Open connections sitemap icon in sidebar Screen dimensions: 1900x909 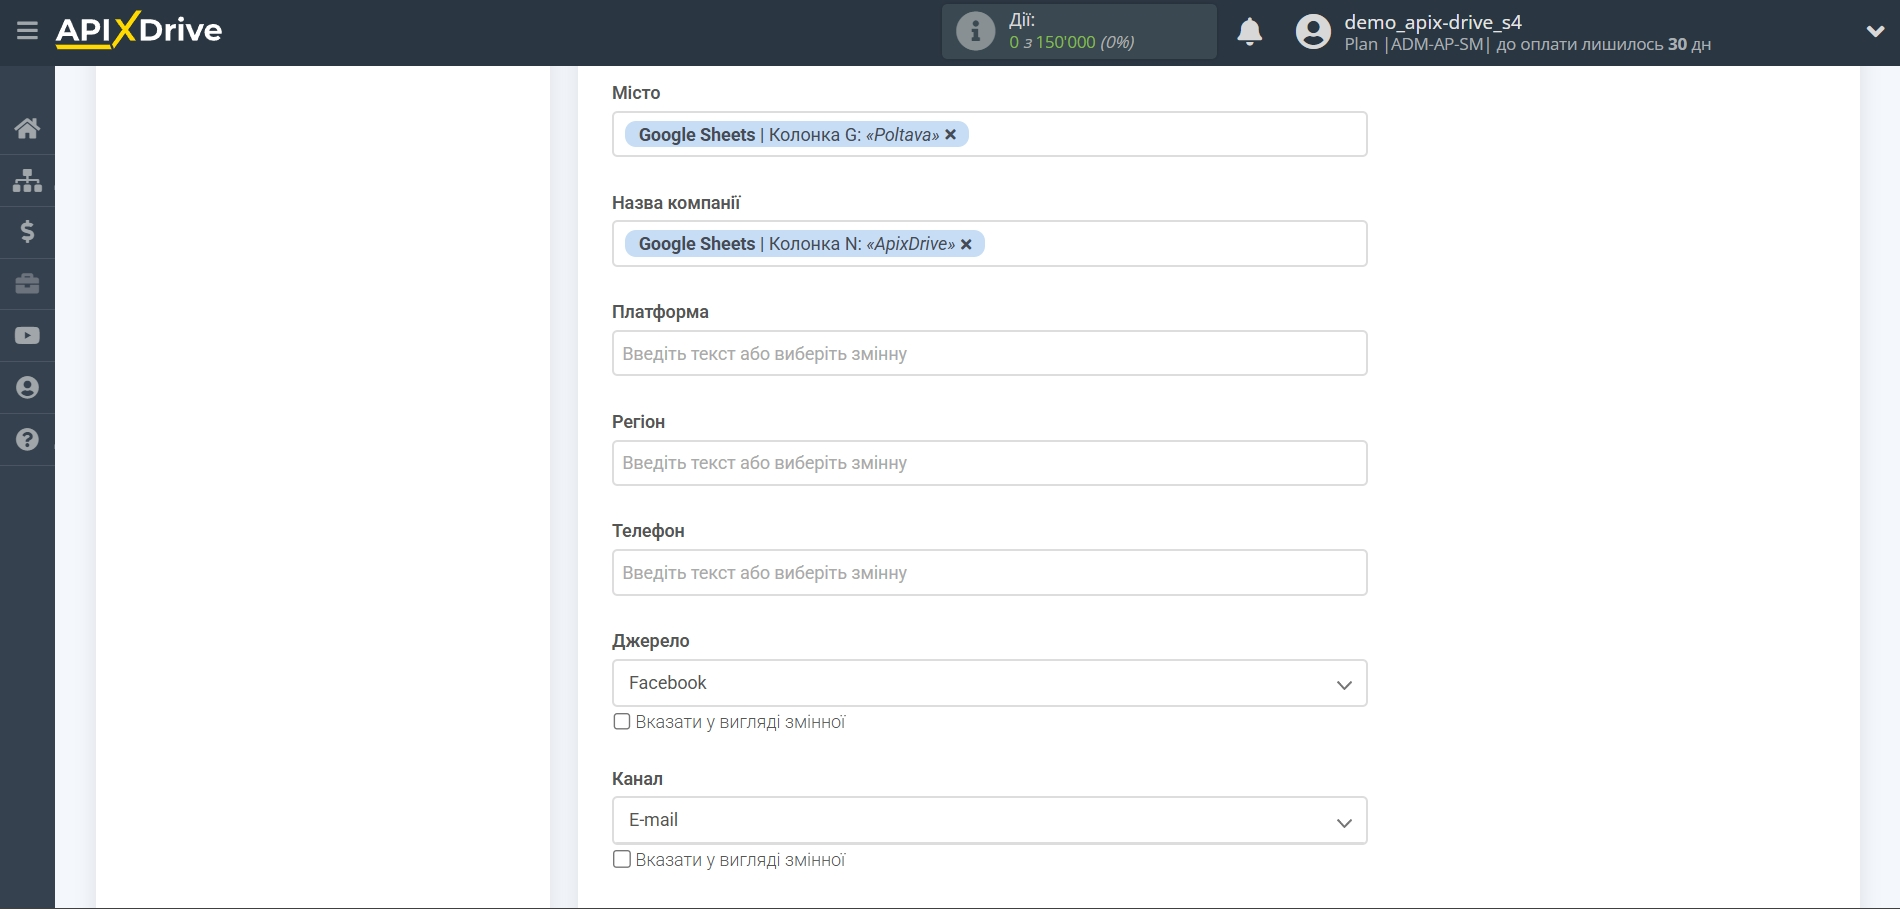coord(27,180)
